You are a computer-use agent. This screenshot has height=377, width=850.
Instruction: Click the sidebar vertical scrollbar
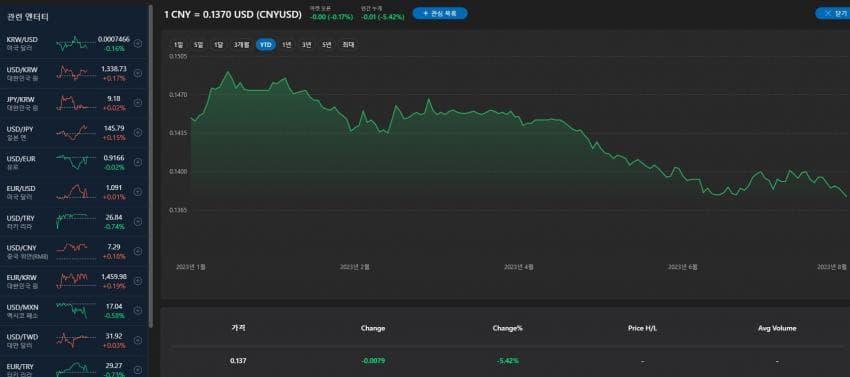point(150,167)
